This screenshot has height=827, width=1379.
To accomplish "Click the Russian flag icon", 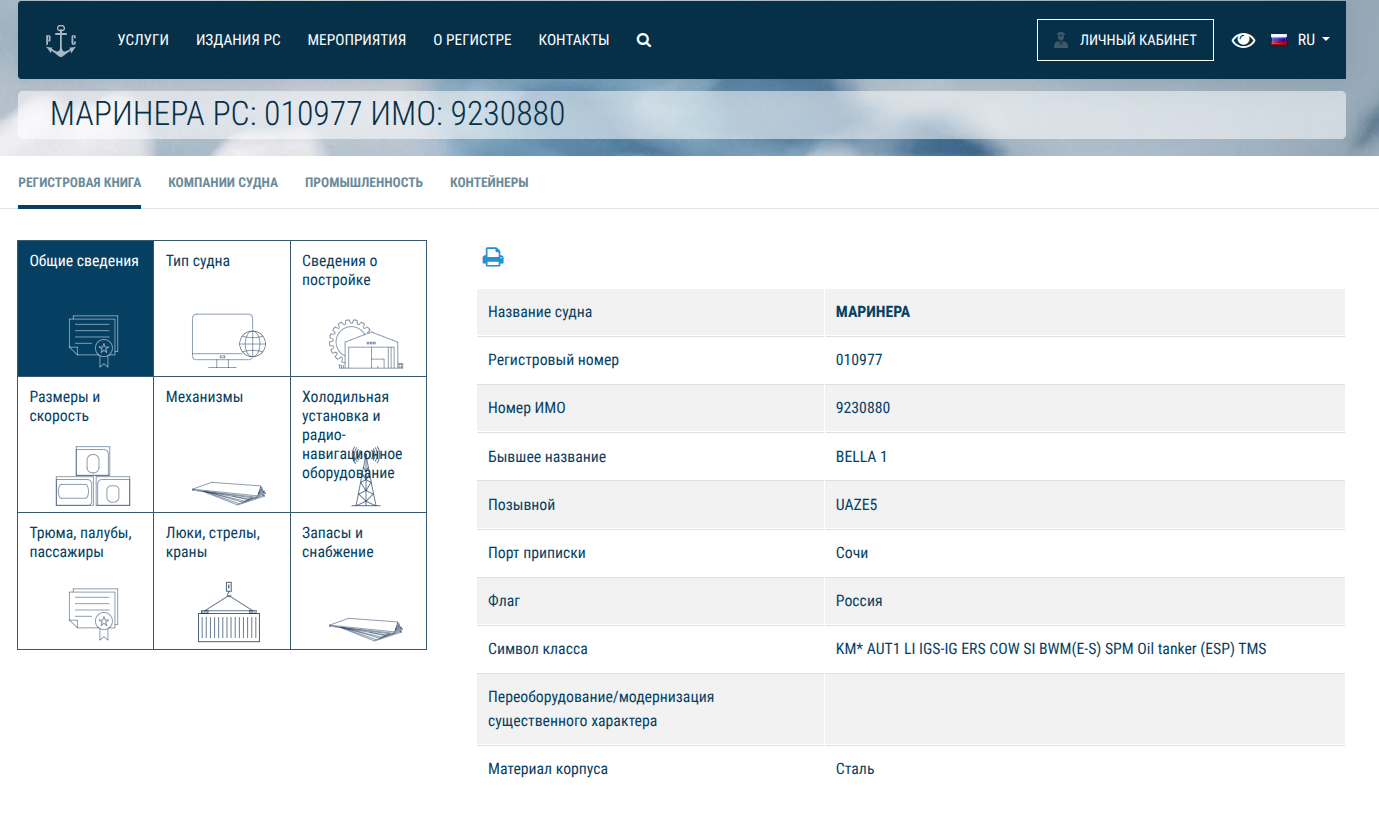I will [1278, 41].
